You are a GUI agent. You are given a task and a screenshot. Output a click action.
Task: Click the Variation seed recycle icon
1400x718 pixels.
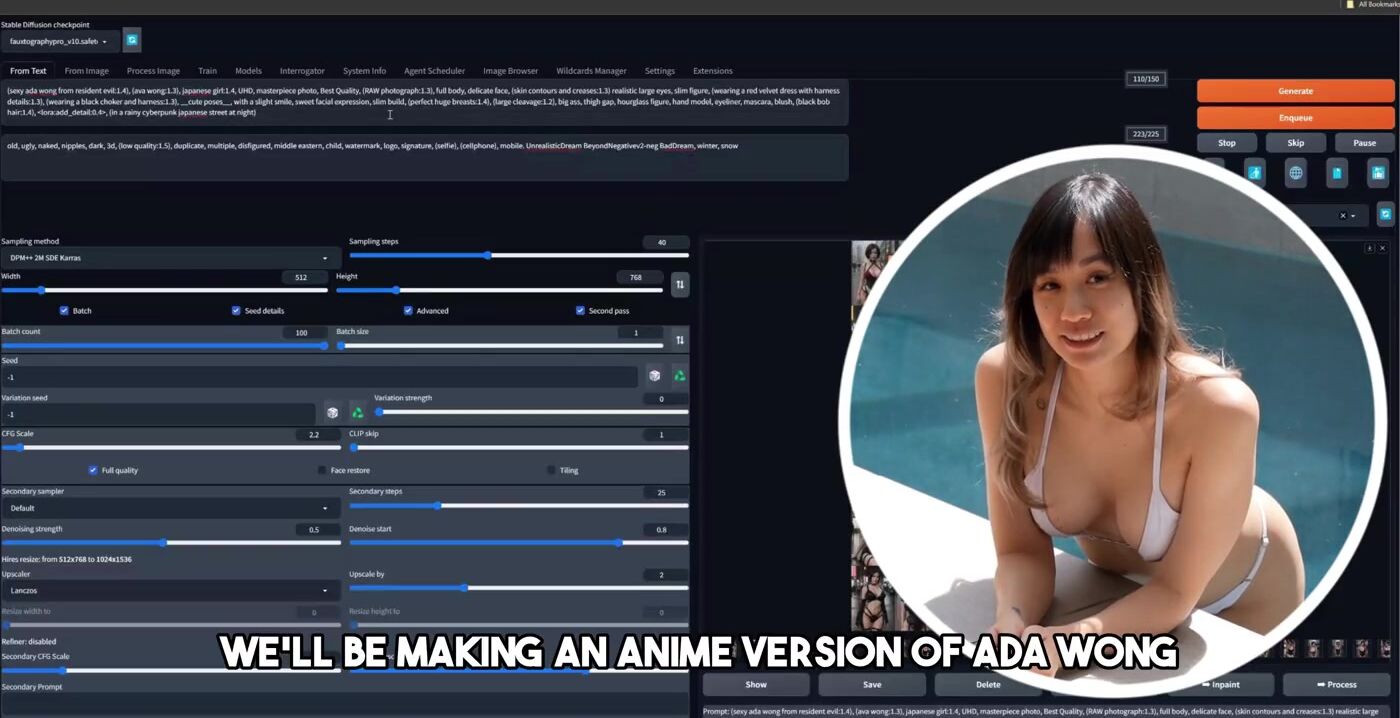(x=356, y=413)
